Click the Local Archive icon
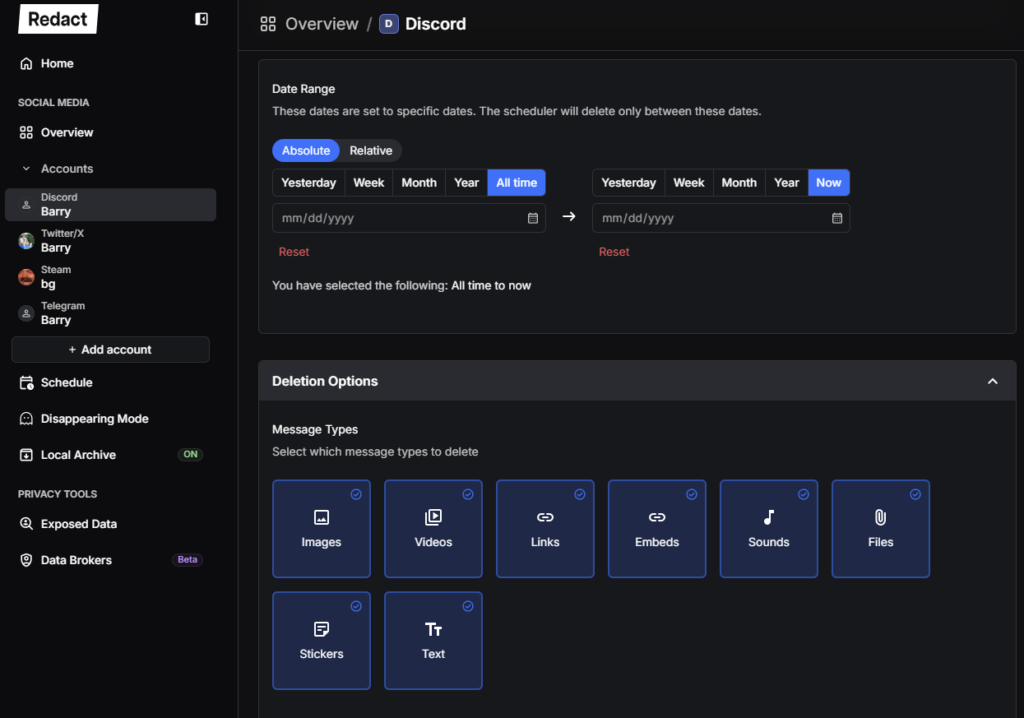This screenshot has height=718, width=1024. click(x=26, y=455)
